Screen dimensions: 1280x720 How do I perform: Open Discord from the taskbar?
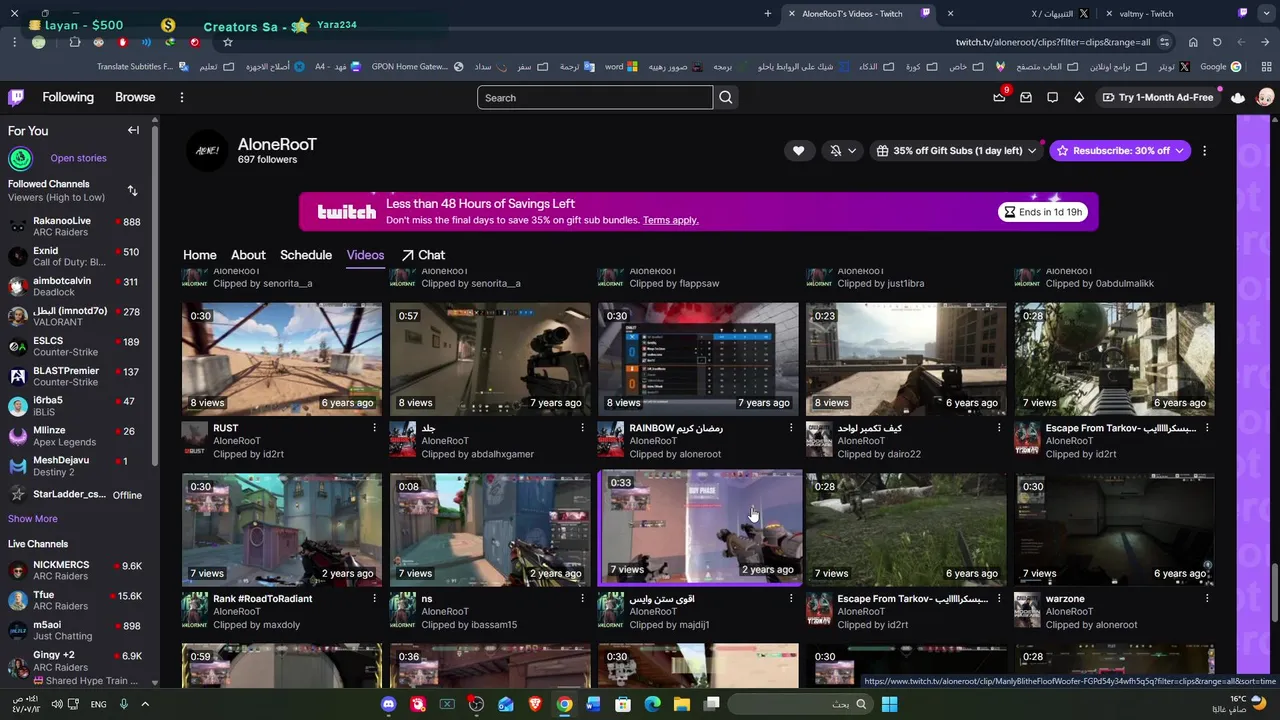[x=389, y=704]
